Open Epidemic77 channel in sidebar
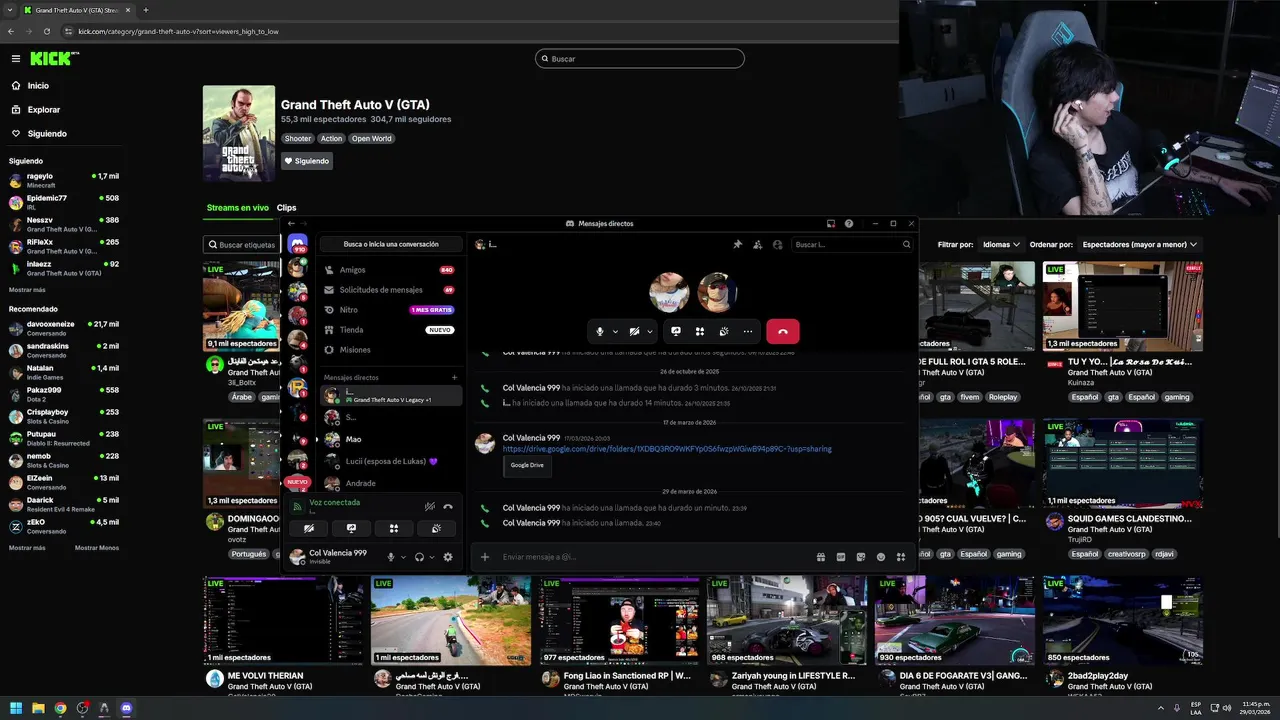The height and width of the screenshot is (720, 1280). click(64, 202)
